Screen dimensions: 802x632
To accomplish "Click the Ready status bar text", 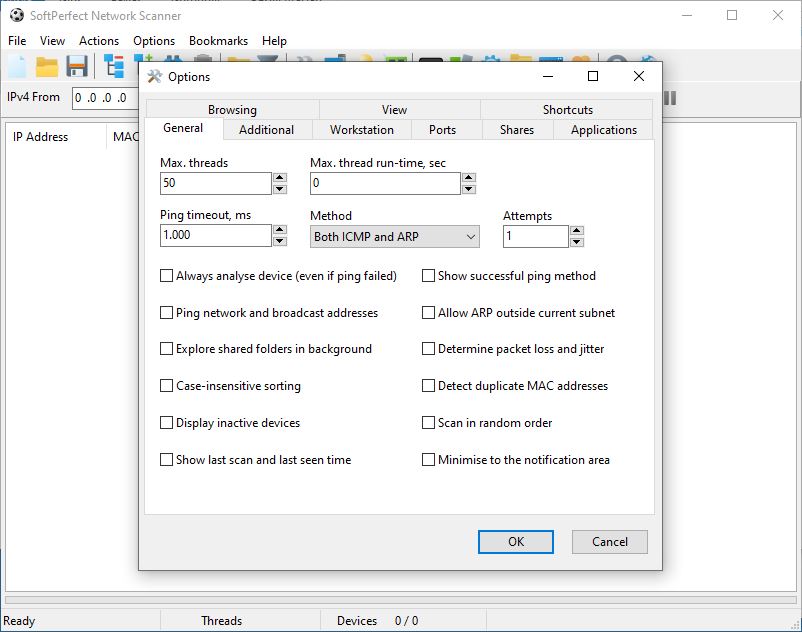I will (x=19, y=621).
